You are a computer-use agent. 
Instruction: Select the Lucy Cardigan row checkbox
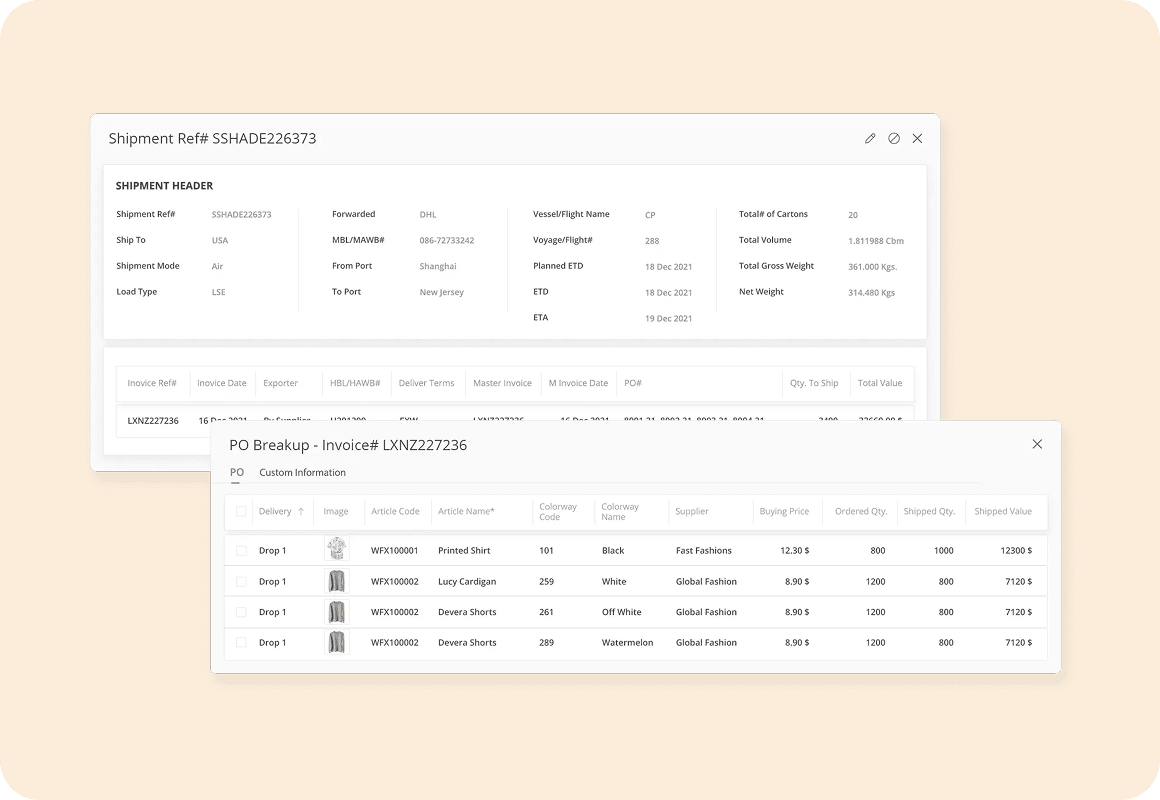coord(241,582)
